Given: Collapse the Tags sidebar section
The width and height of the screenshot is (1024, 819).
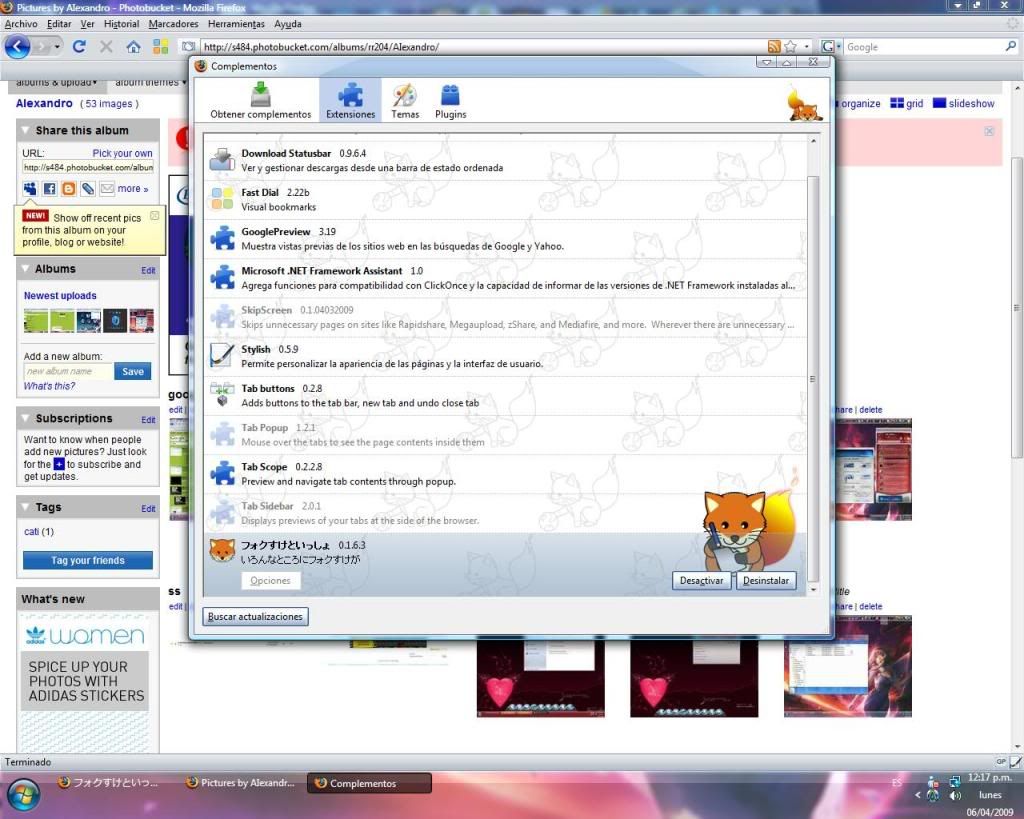Looking at the screenshot, I should tap(25, 507).
